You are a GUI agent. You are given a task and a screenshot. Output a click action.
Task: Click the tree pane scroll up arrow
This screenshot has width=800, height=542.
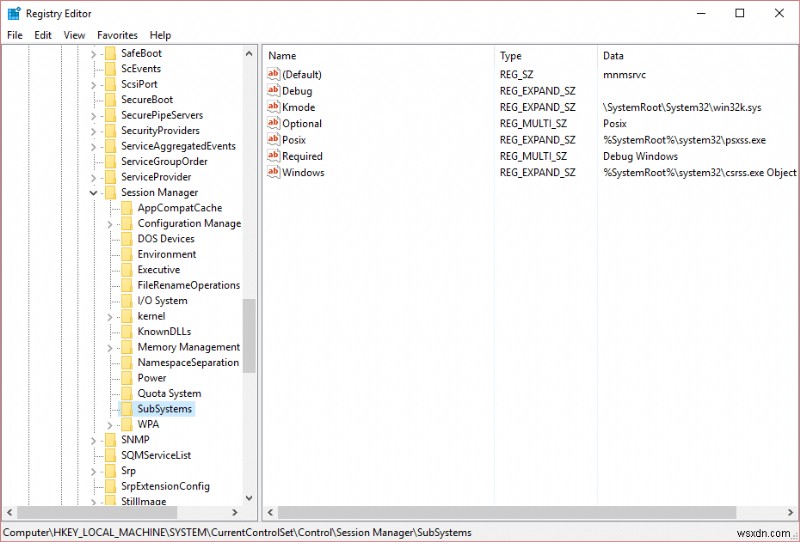coord(249,53)
